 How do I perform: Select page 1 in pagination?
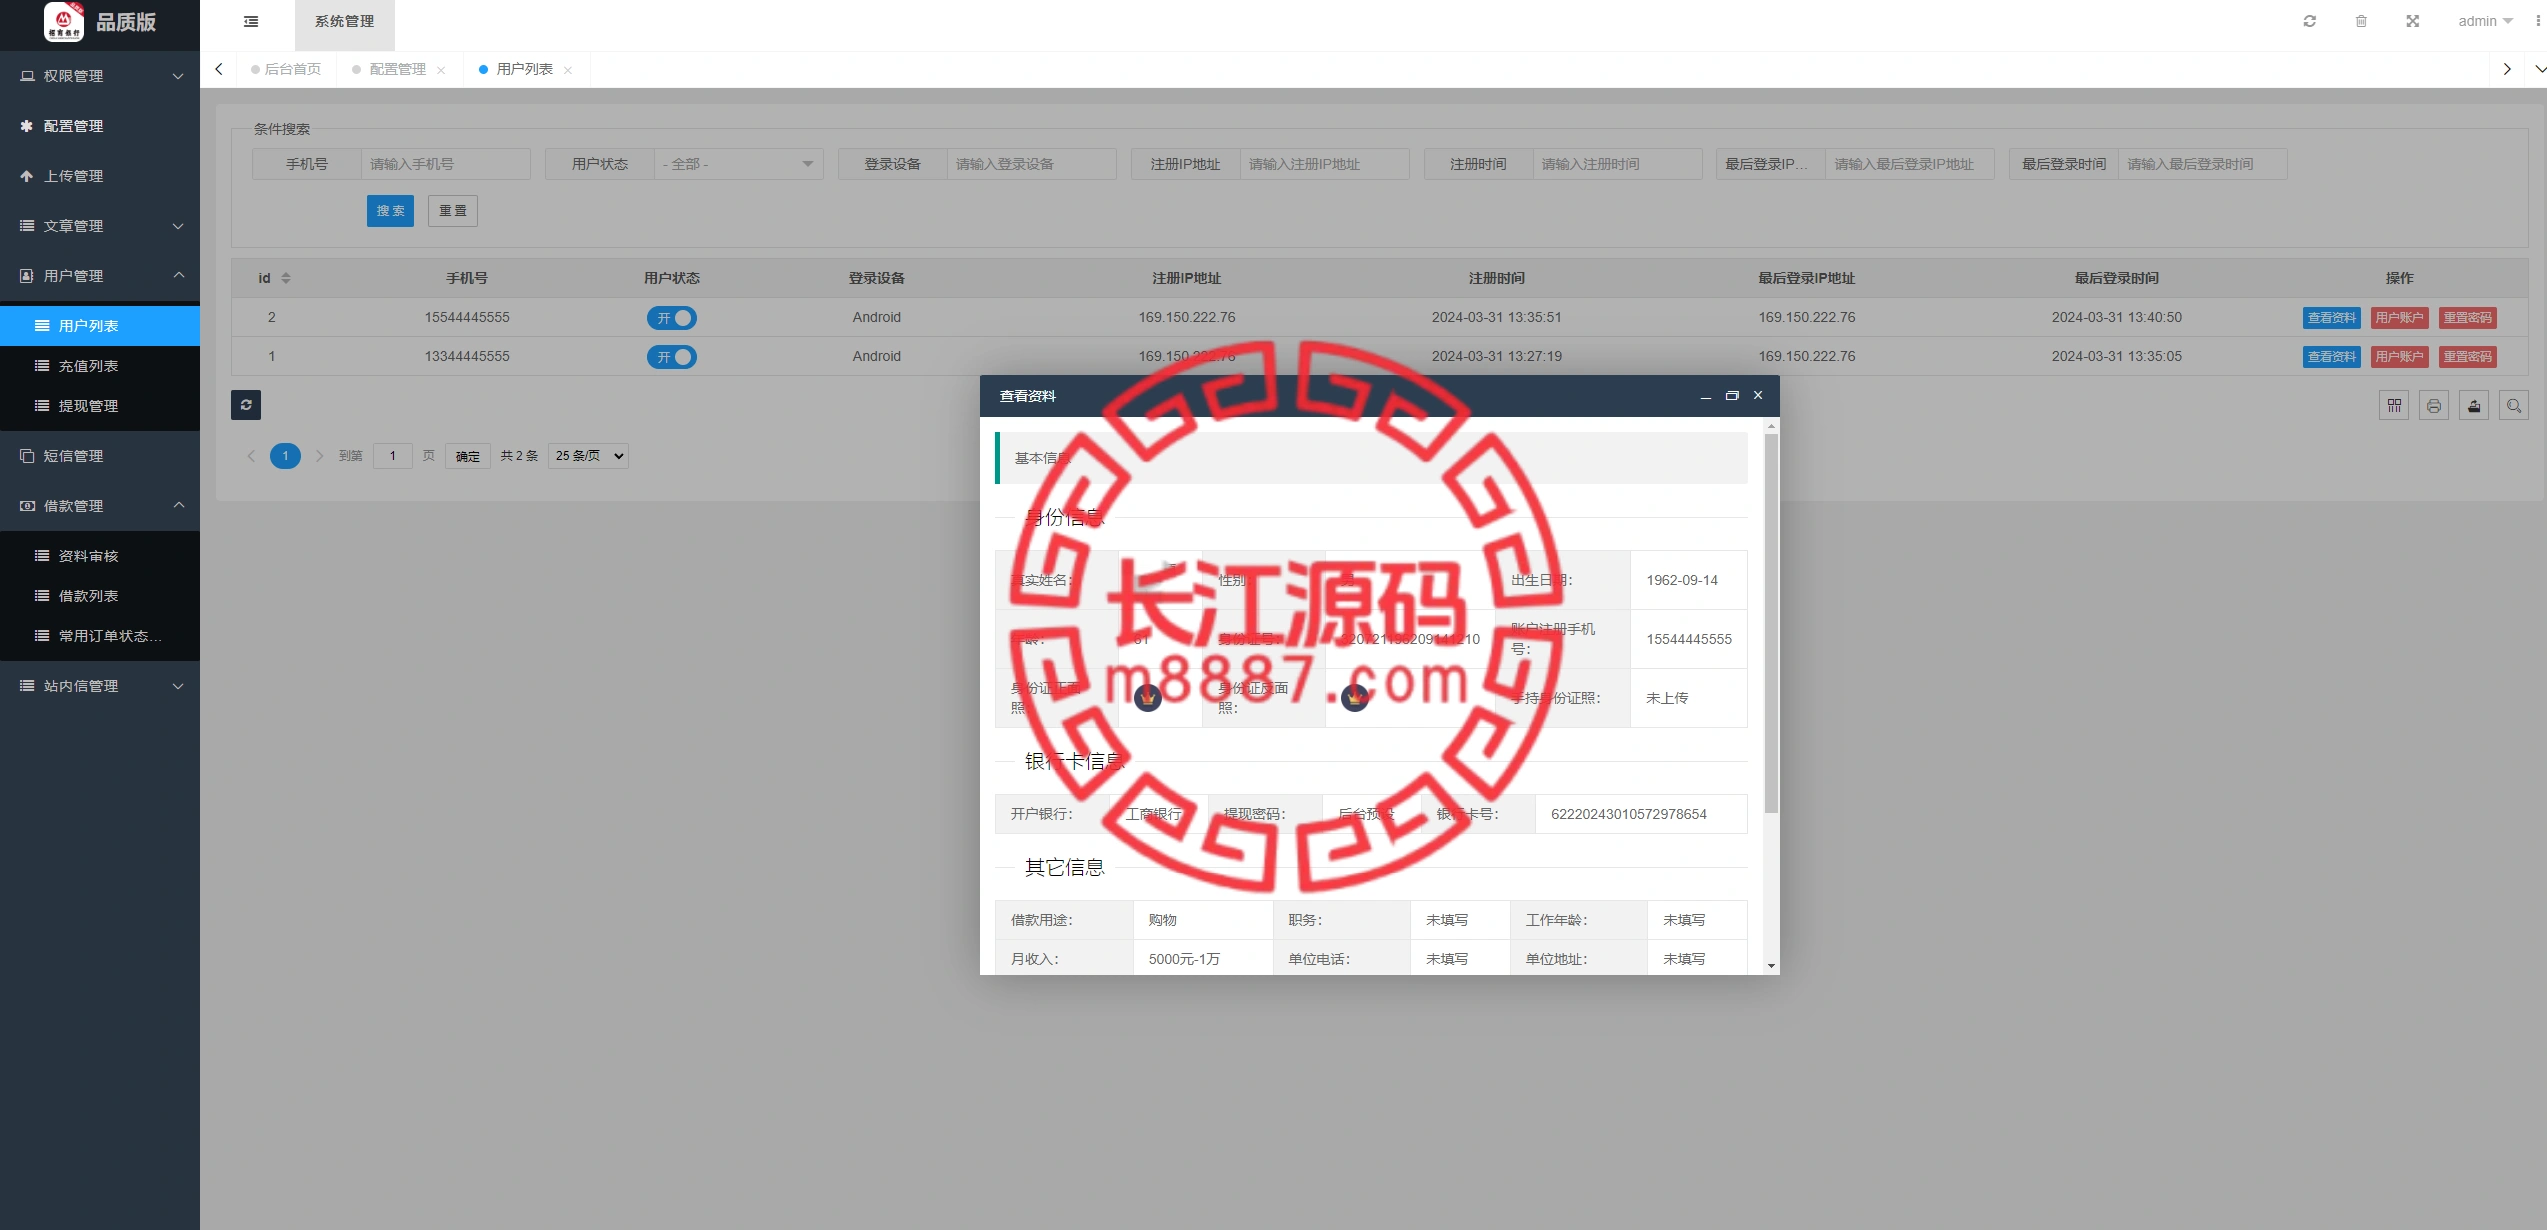tap(285, 456)
